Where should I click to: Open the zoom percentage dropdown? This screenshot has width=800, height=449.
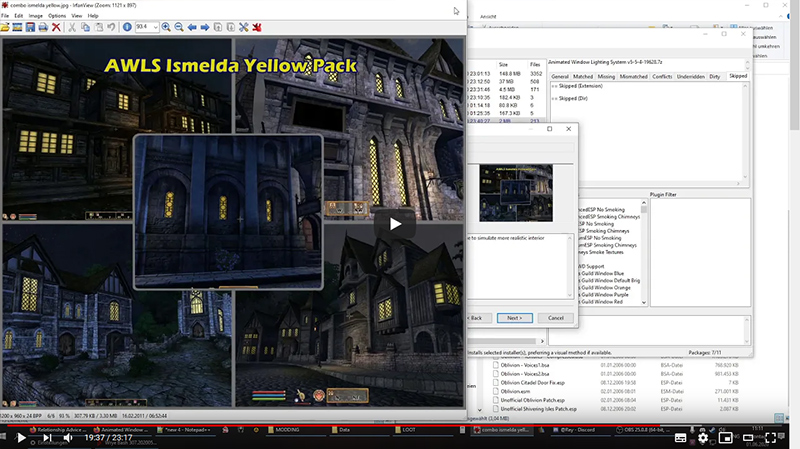[x=155, y=27]
